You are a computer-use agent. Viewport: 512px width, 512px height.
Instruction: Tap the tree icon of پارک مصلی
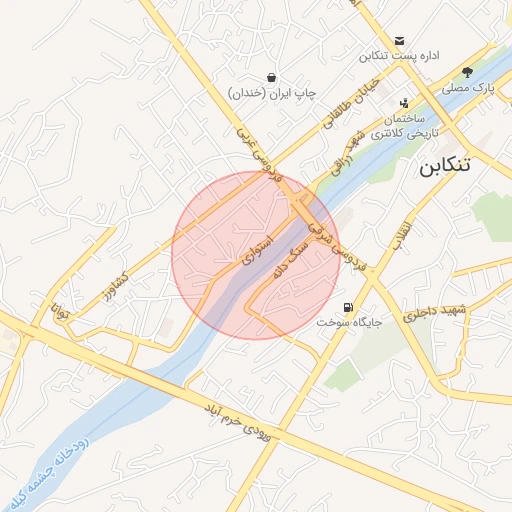point(467,72)
